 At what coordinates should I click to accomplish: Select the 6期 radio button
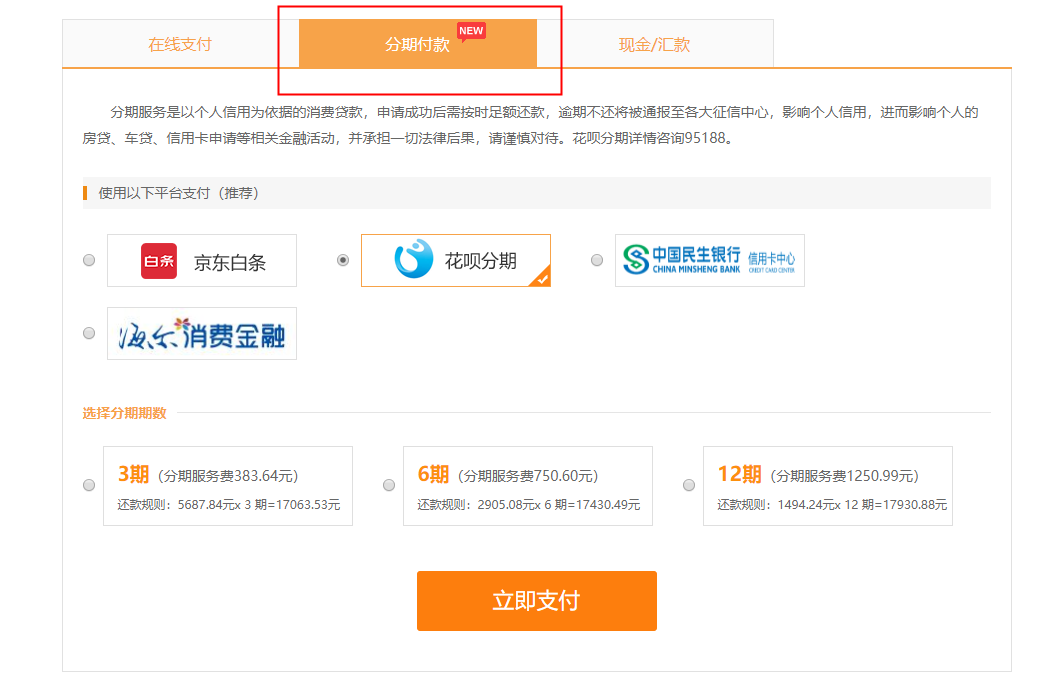coord(388,485)
